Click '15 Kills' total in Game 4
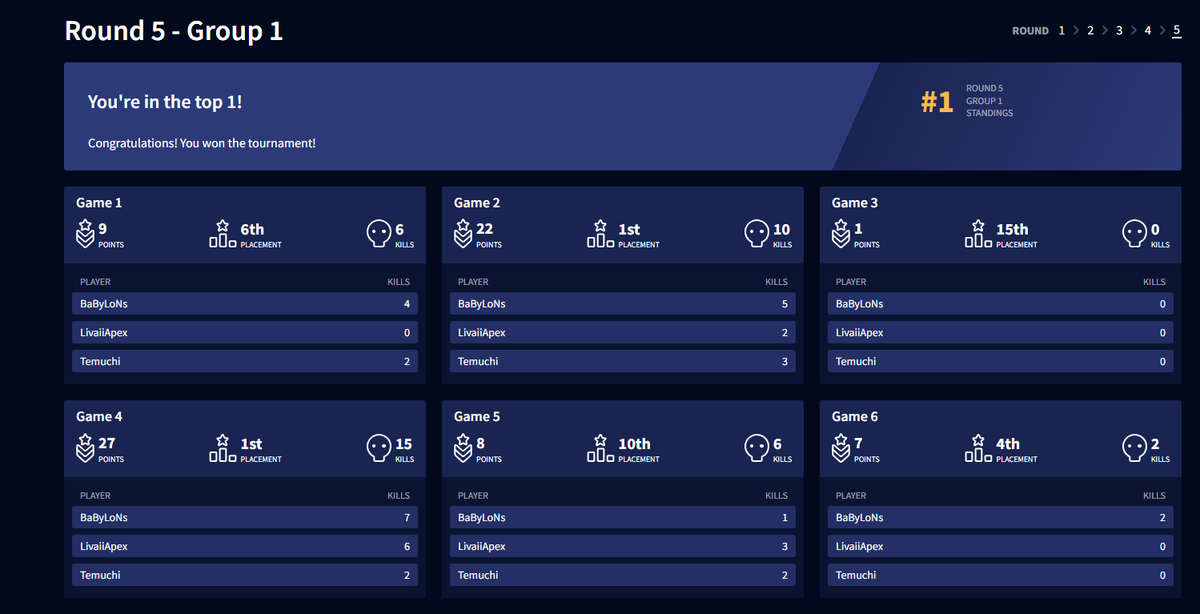This screenshot has width=1200, height=614. [404, 449]
